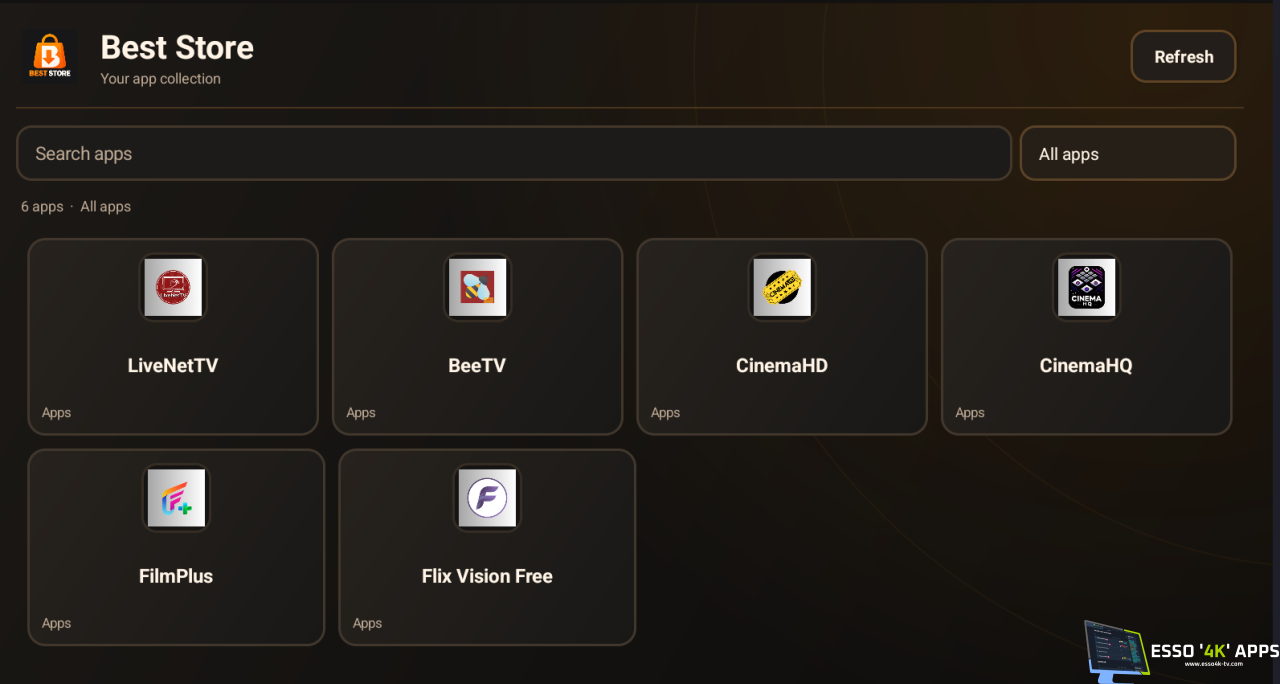Focus the Search apps field
The image size is (1280, 684).
pyautogui.click(x=514, y=154)
